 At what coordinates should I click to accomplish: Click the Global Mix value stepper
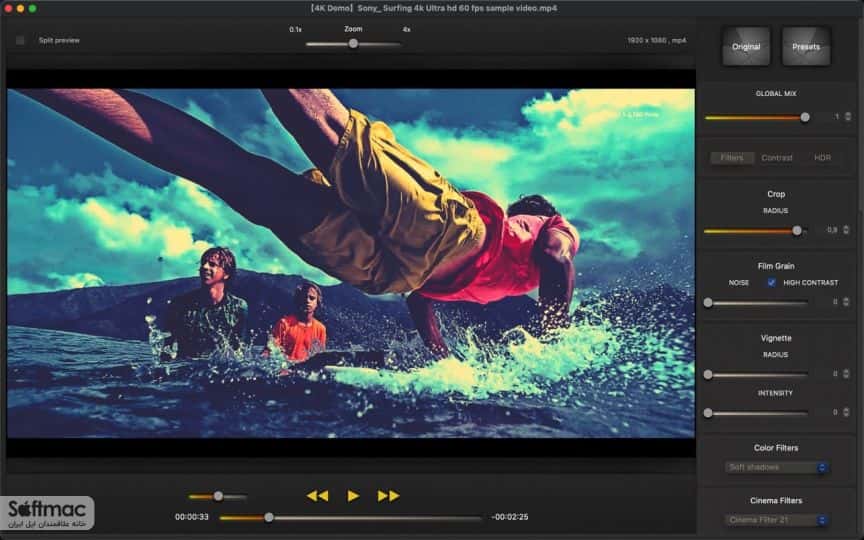tap(847, 116)
